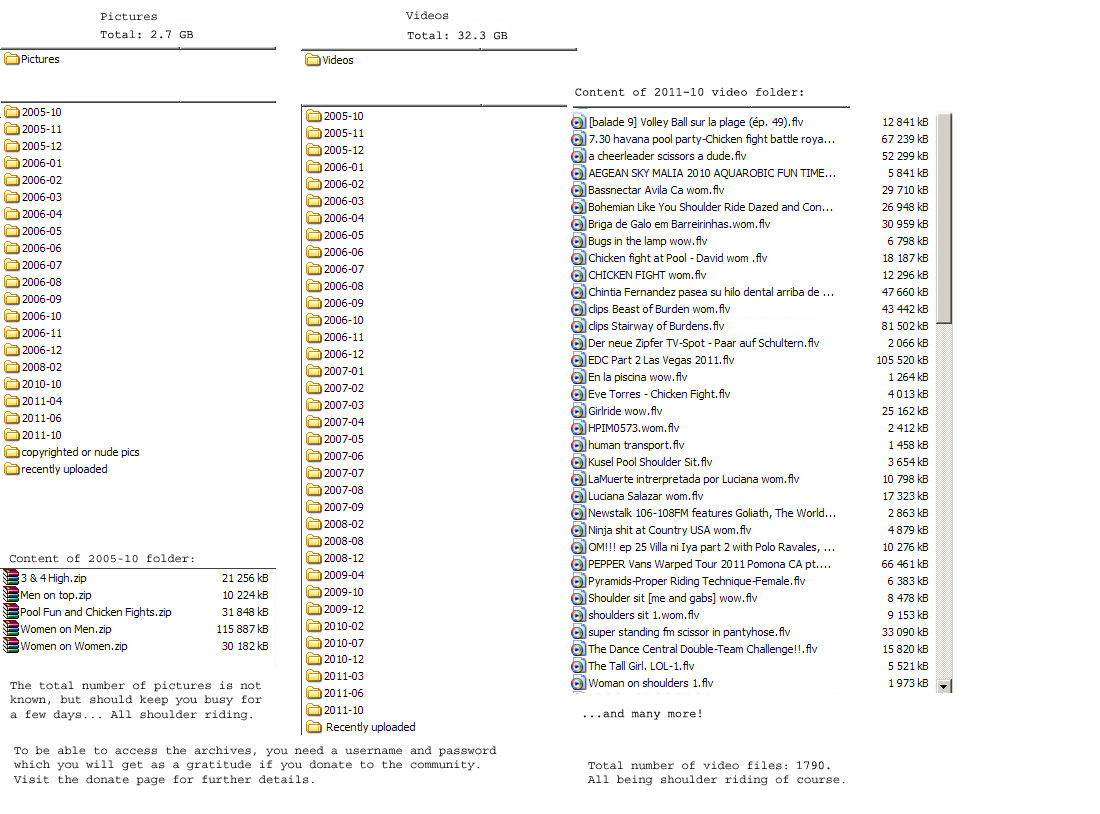Image resolution: width=1100 pixels, height=814 pixels.
Task: Click the video icon of 'Luciana Salazar wom.flv'
Action: 578,496
